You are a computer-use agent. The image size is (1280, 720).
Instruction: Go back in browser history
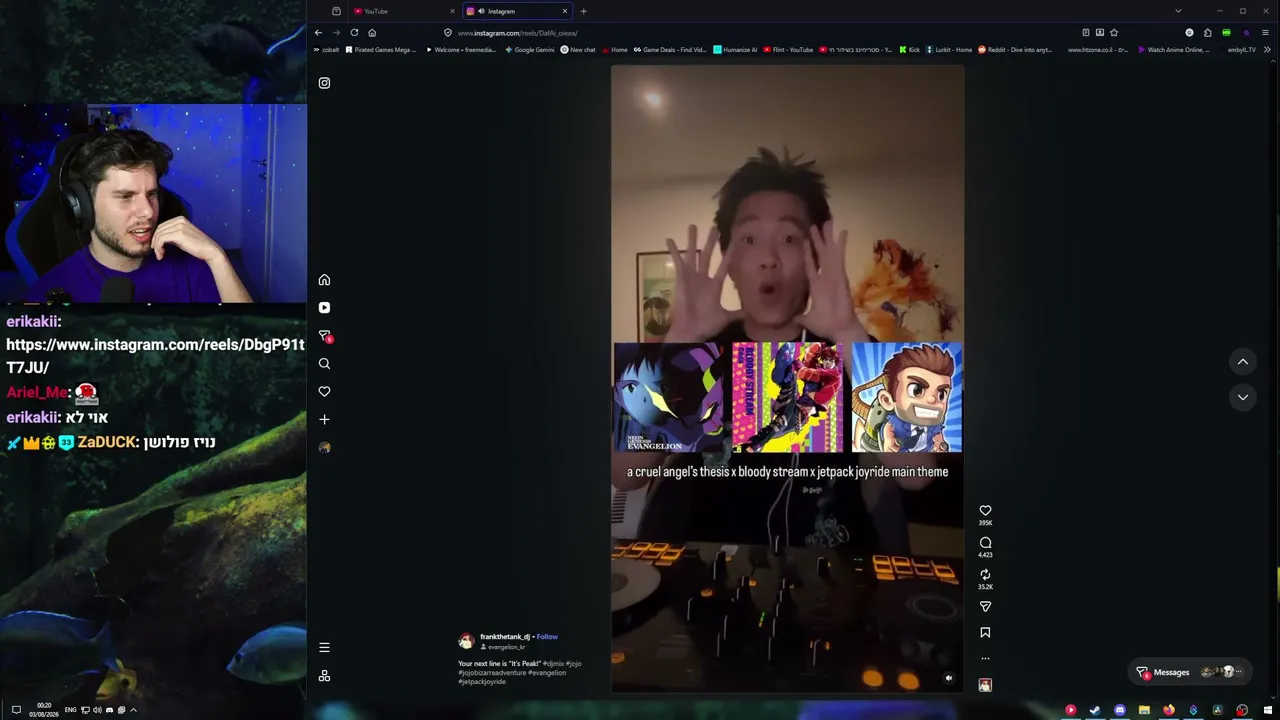(x=318, y=32)
